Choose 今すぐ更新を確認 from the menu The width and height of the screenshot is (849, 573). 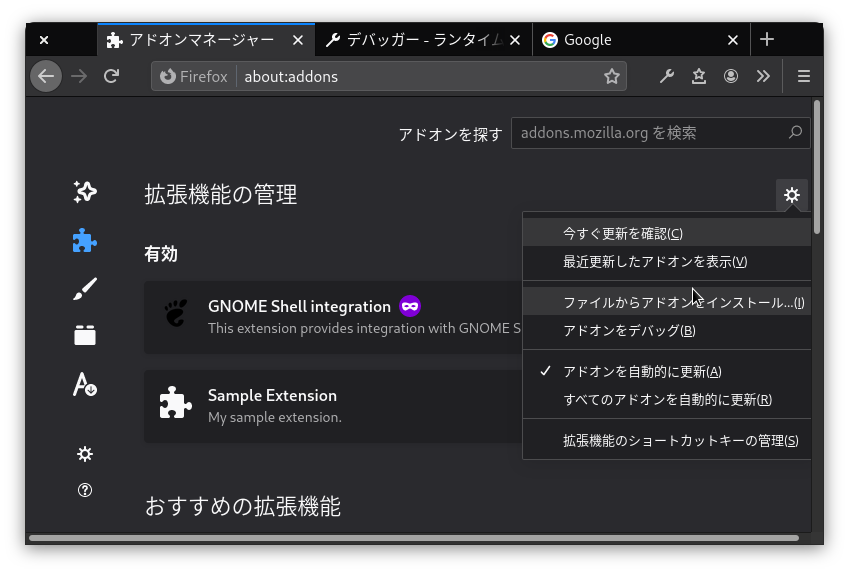click(622, 233)
